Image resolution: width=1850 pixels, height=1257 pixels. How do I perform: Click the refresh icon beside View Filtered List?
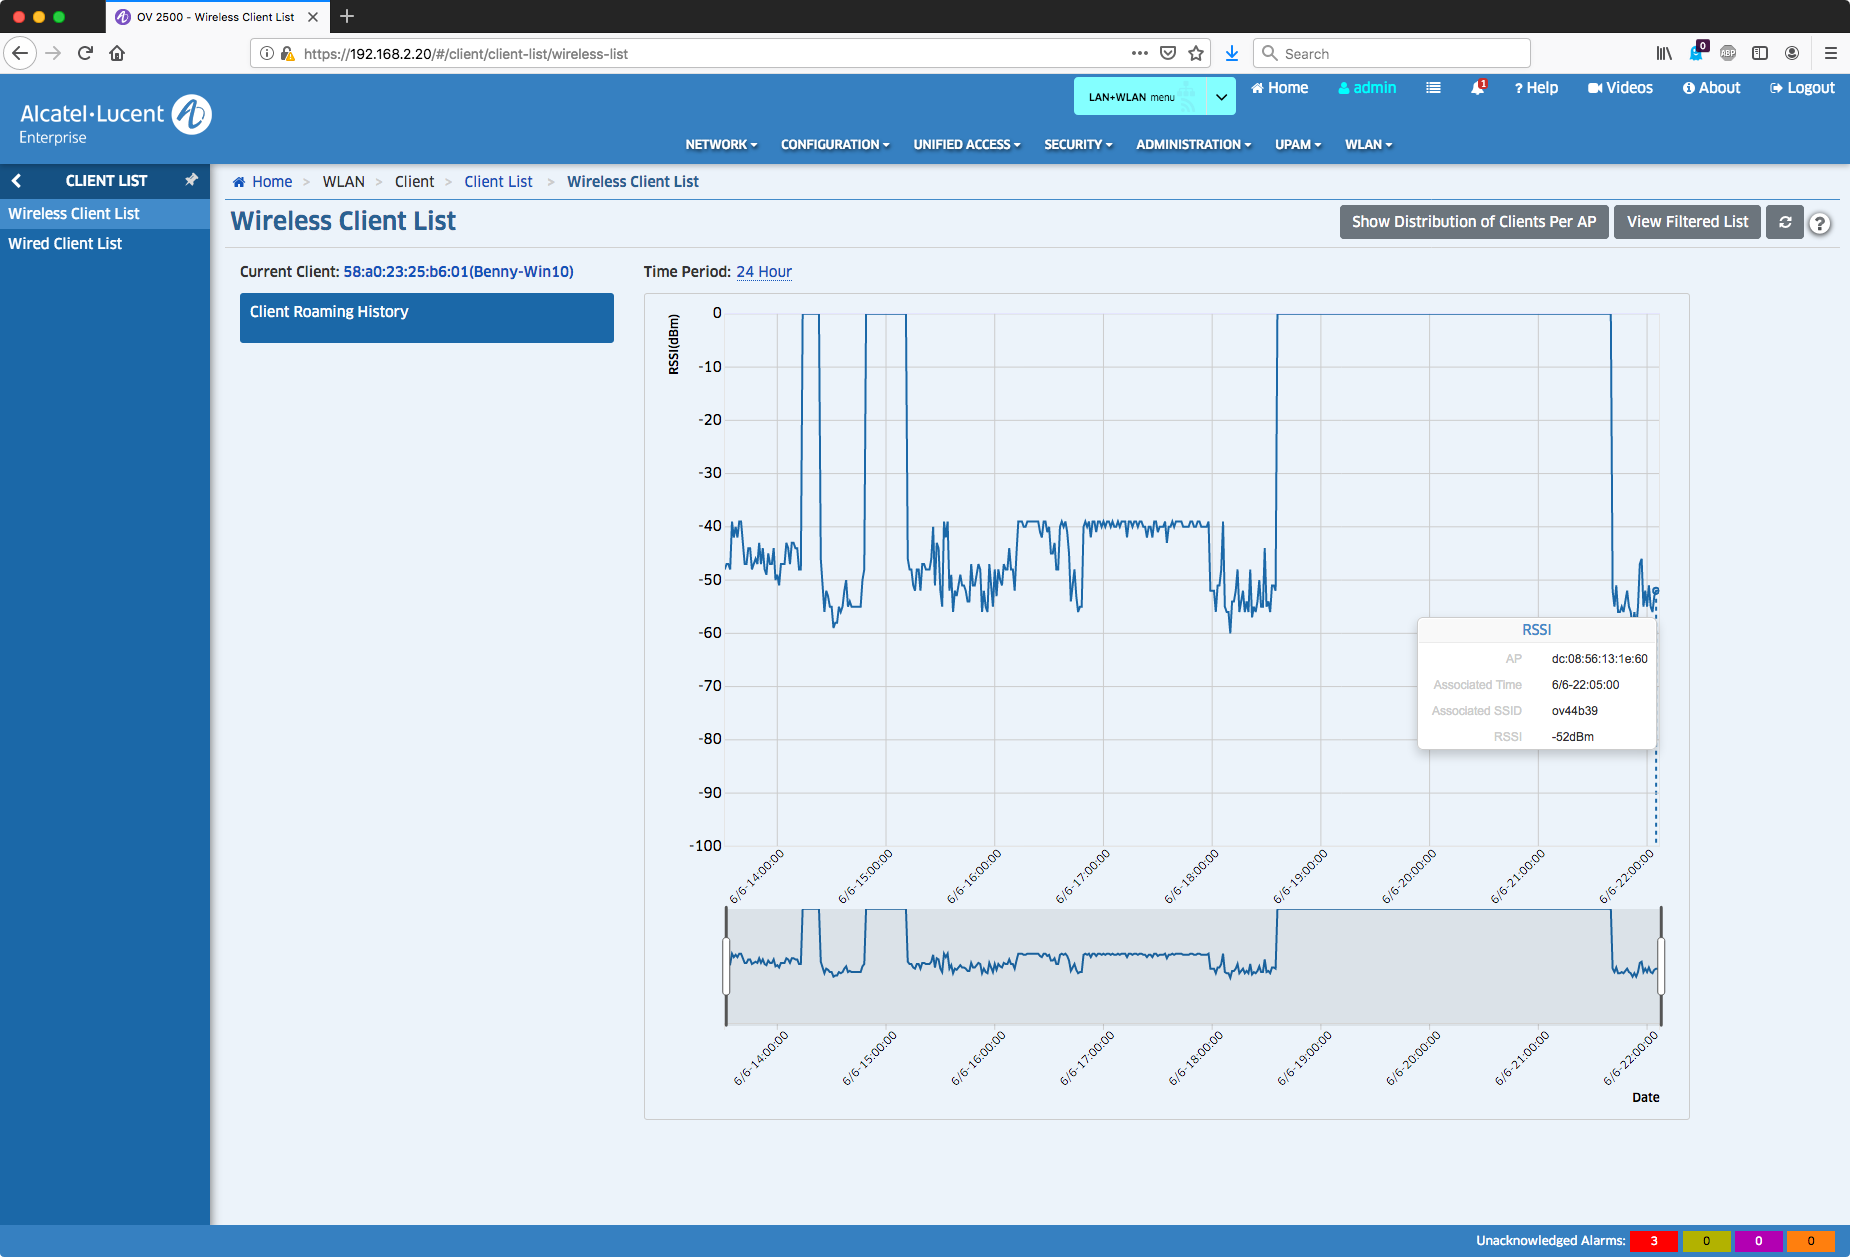(1785, 222)
